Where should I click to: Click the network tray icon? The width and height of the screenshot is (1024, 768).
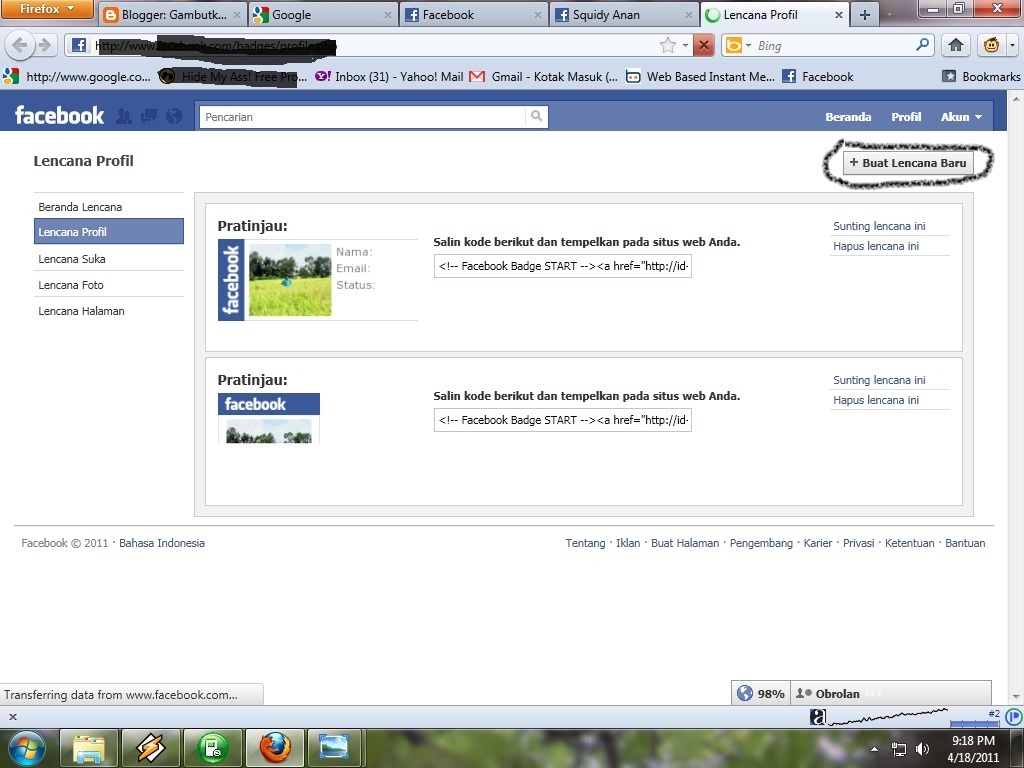899,749
